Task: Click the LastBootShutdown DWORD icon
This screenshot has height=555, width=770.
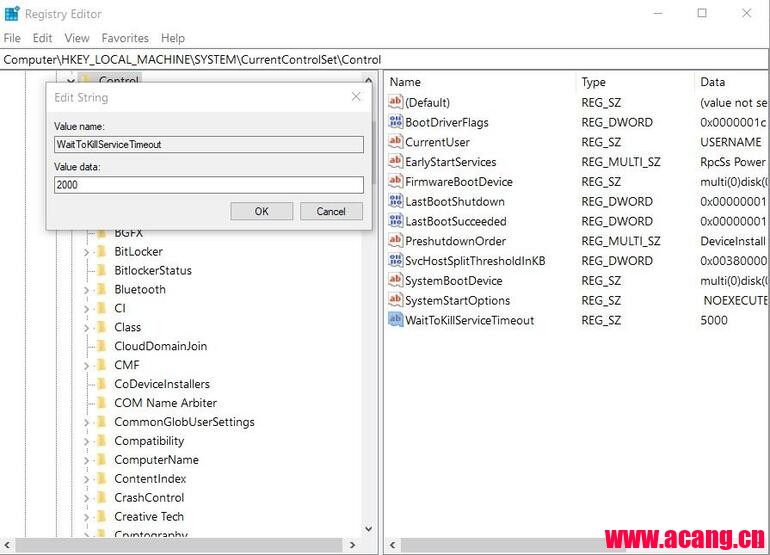Action: pos(395,201)
